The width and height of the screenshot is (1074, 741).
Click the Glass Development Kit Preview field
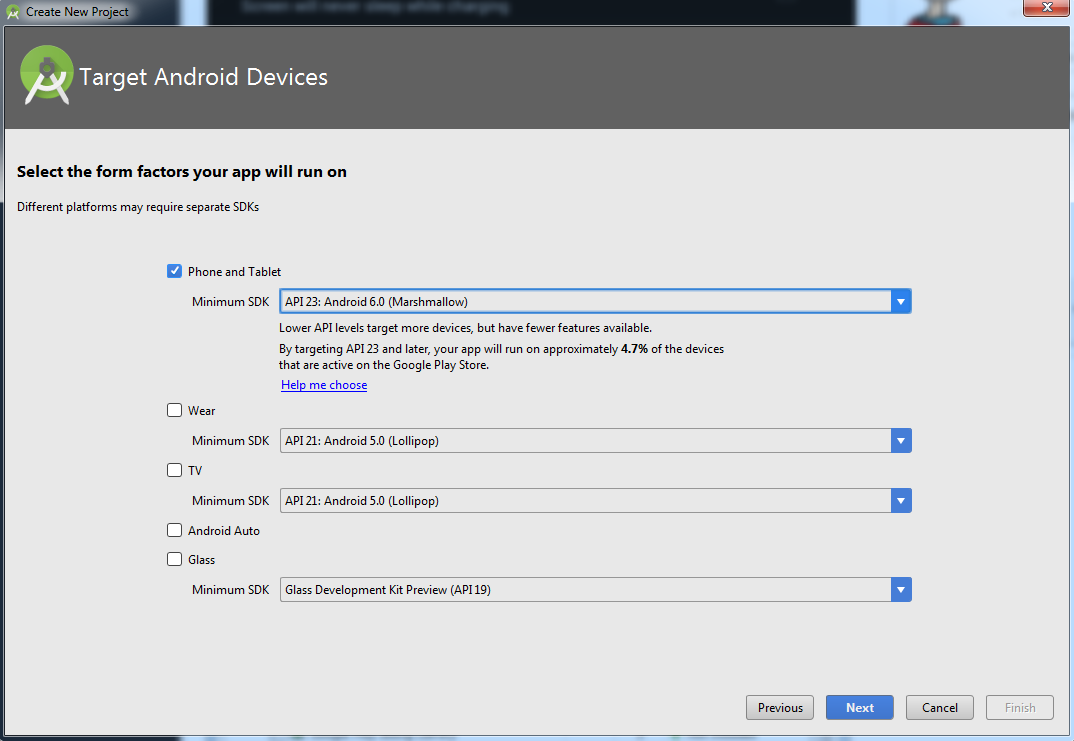click(x=585, y=590)
